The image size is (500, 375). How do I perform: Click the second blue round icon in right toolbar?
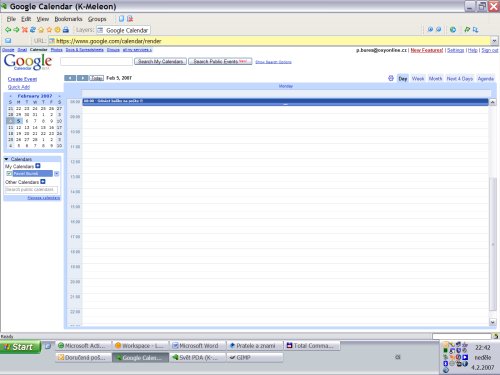439,30
